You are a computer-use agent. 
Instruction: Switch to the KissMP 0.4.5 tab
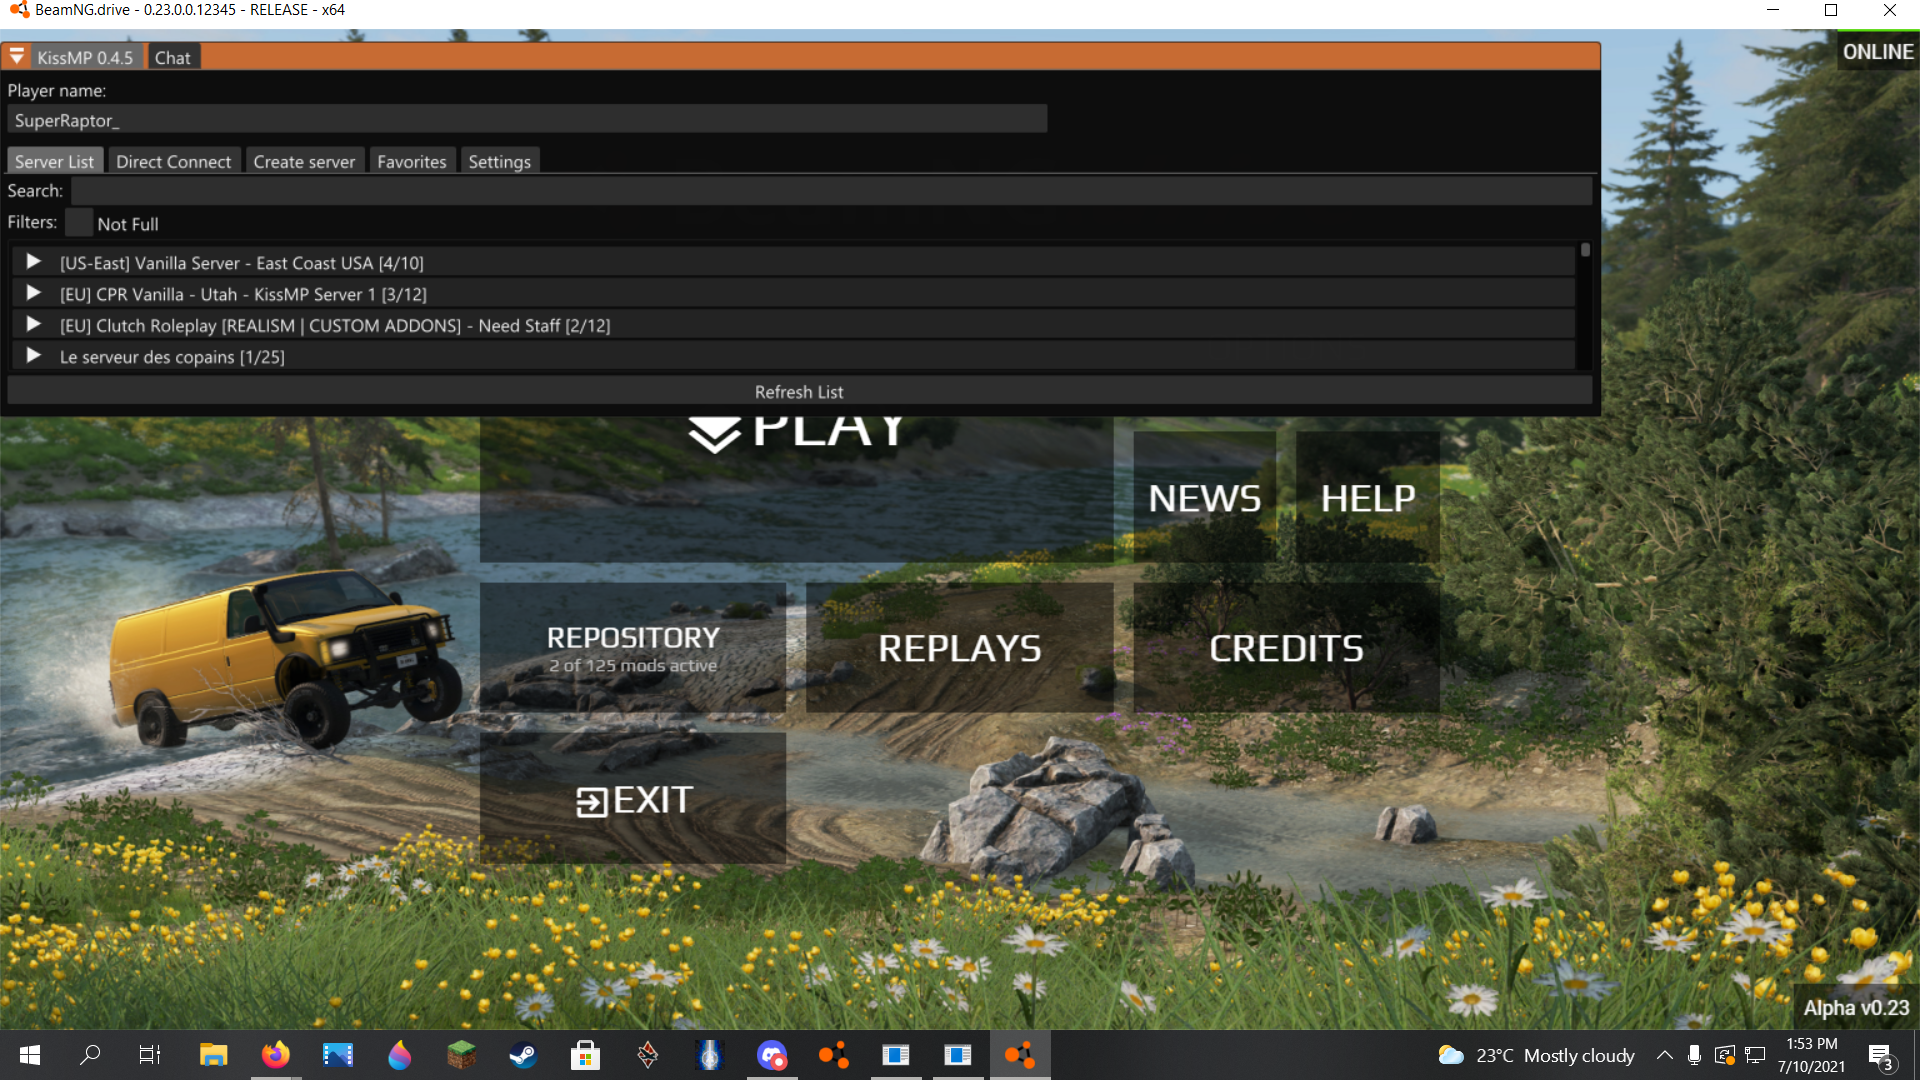[85, 58]
